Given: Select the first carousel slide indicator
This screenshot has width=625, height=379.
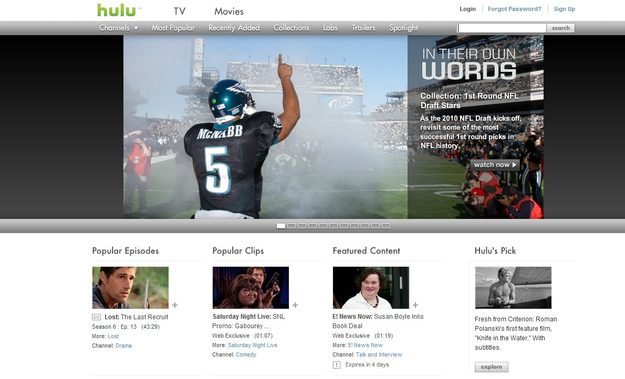Looking at the screenshot, I should click(x=281, y=226).
